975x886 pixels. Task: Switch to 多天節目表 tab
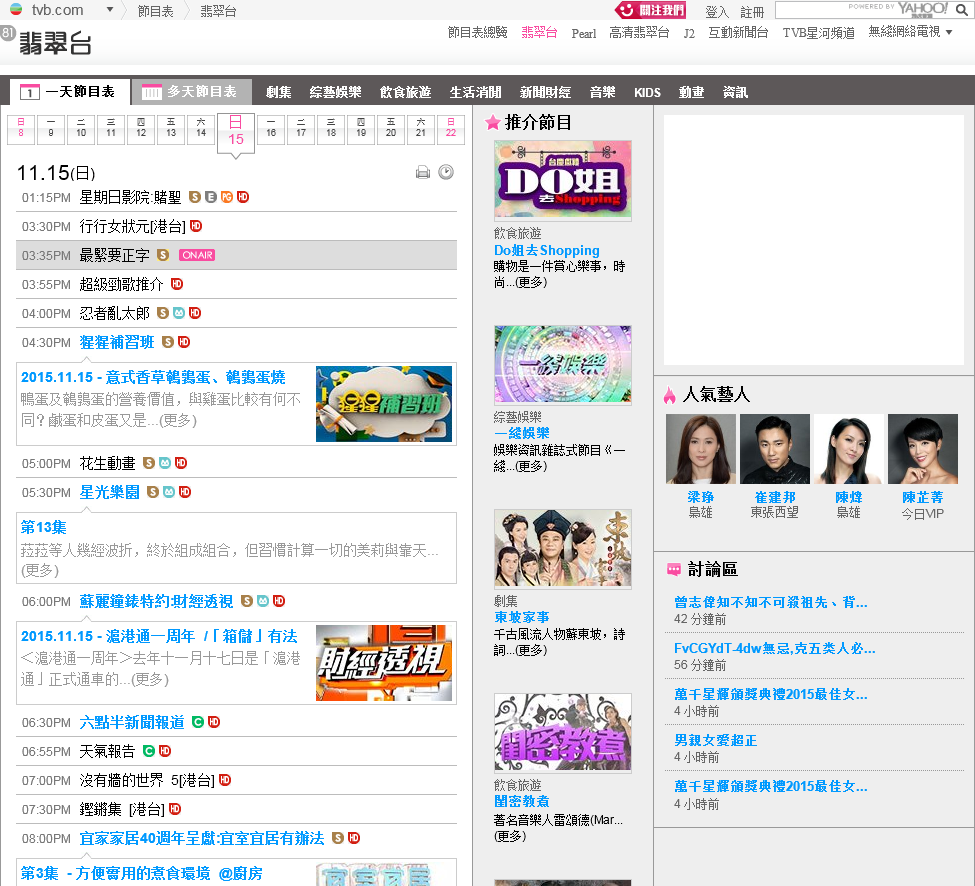pos(192,92)
